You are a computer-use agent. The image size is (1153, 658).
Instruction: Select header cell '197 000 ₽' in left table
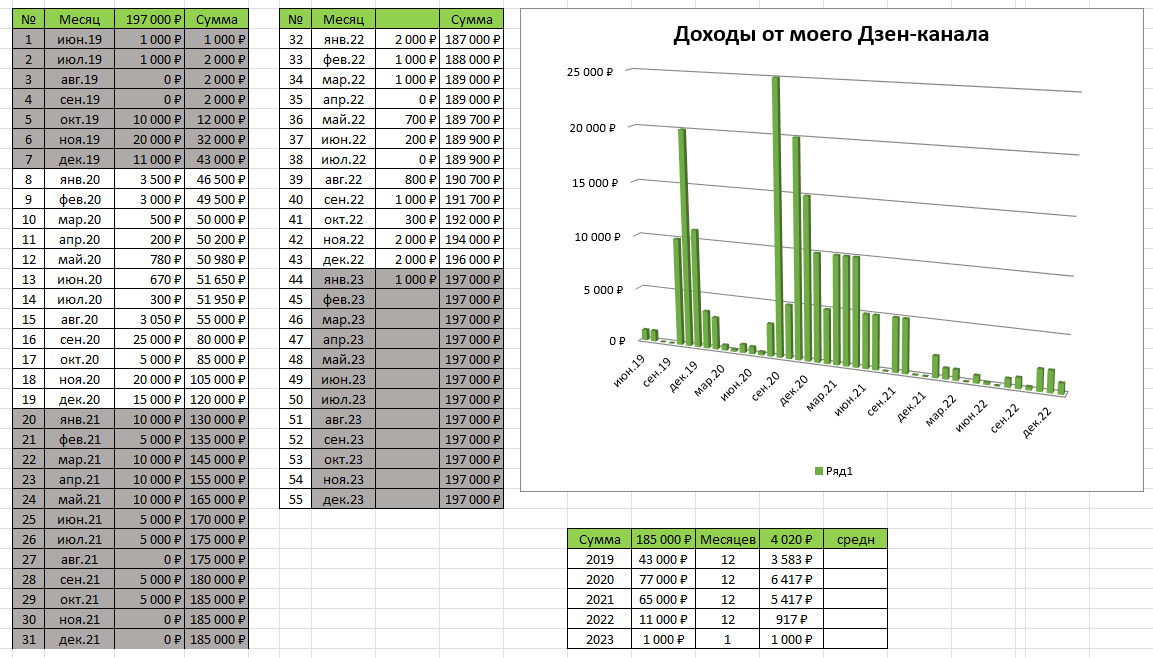pyautogui.click(x=149, y=19)
